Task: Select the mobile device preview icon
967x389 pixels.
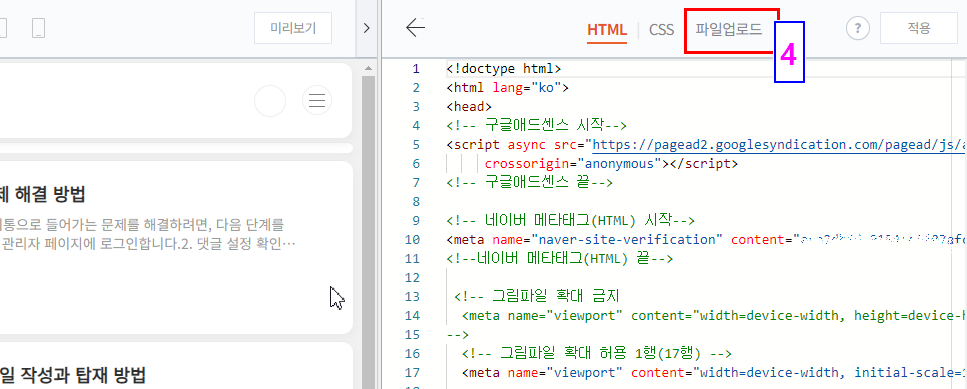Action: coord(38,28)
